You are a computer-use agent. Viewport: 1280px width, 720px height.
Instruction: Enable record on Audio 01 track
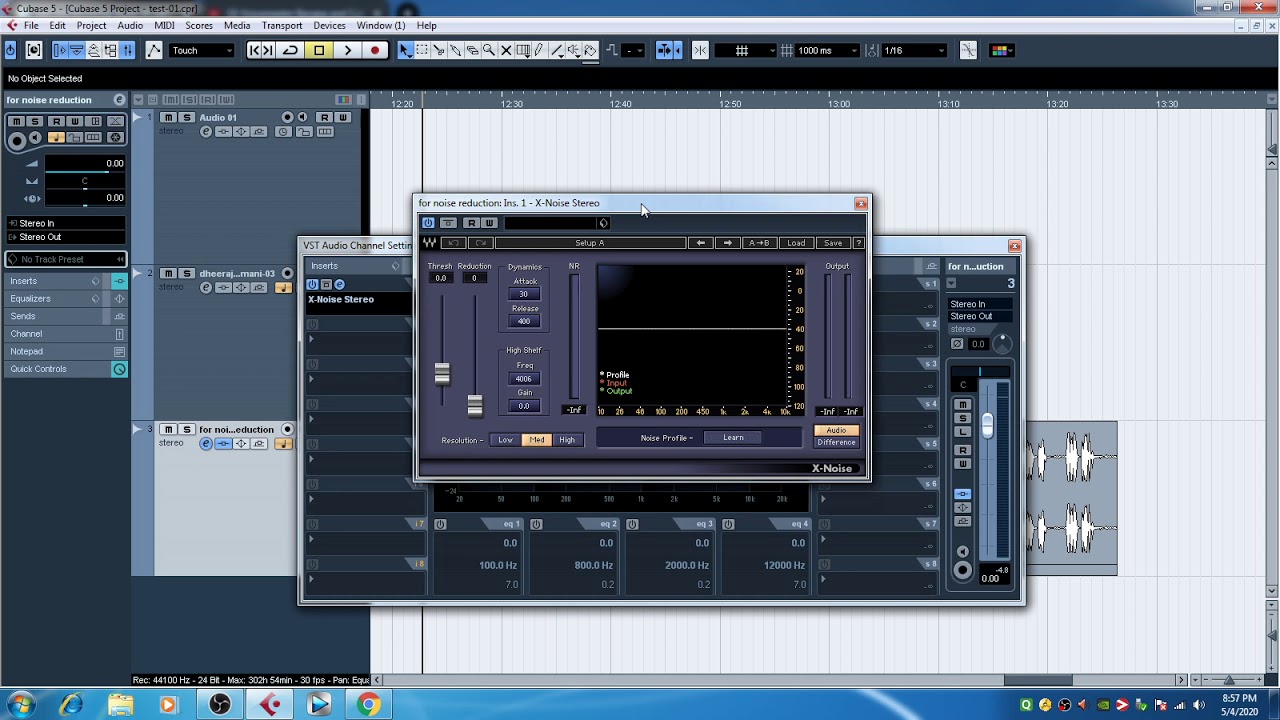click(x=287, y=117)
